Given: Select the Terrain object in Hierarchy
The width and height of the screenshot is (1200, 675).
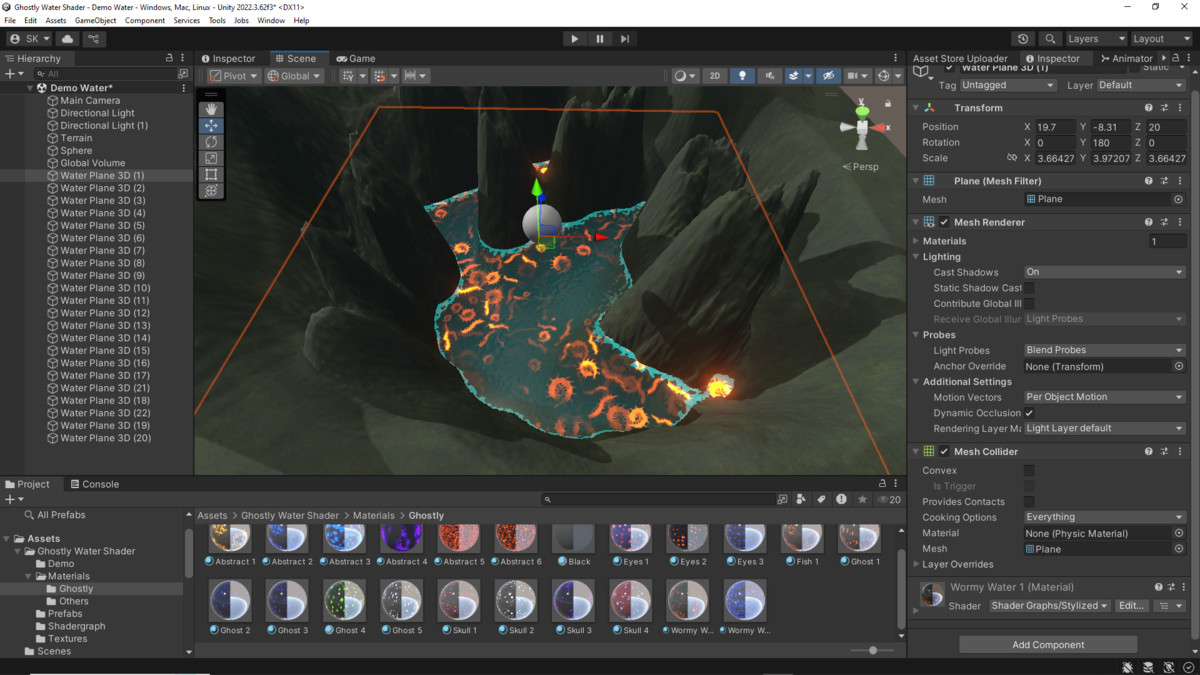Looking at the screenshot, I should click(76, 138).
